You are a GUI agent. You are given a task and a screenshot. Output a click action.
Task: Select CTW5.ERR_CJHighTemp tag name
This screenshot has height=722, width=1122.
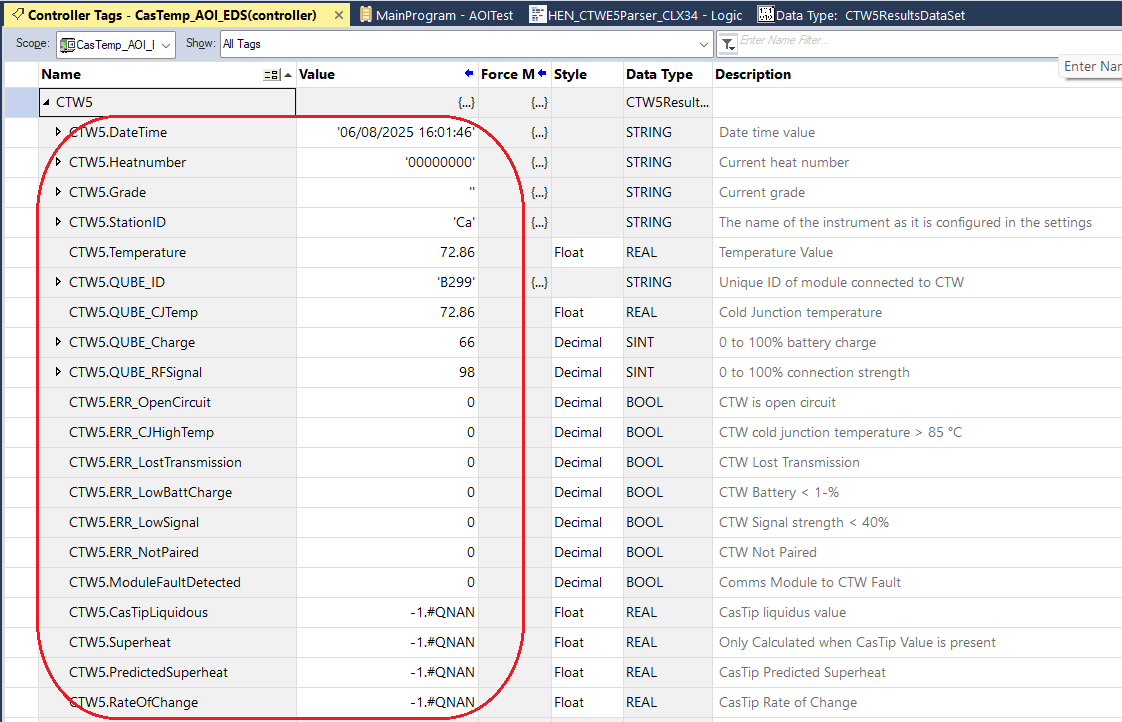[x=141, y=433]
